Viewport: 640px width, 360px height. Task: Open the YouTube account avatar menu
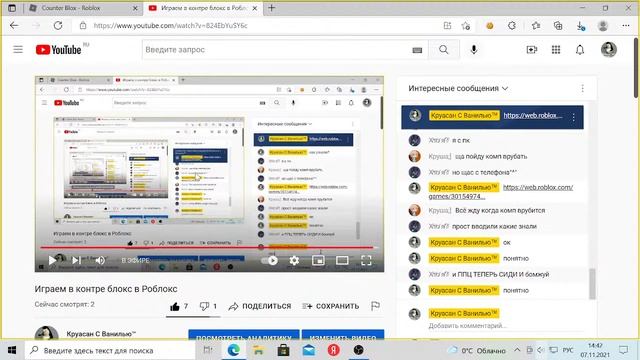[609, 50]
